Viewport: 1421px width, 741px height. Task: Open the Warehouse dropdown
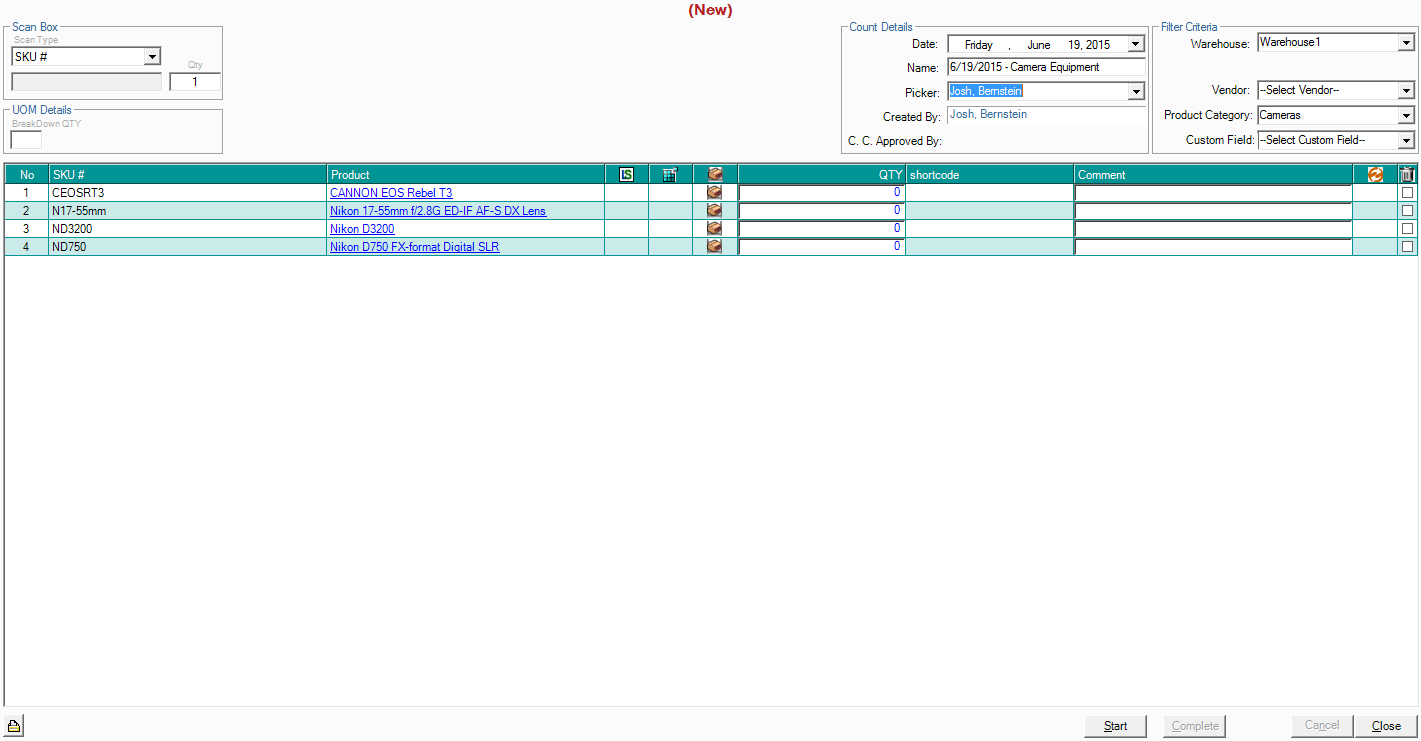pyautogui.click(x=1406, y=43)
